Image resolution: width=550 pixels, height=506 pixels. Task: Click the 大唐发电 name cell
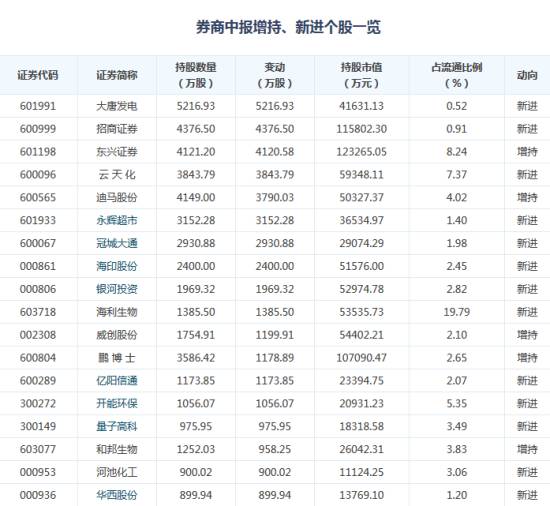pos(117,106)
